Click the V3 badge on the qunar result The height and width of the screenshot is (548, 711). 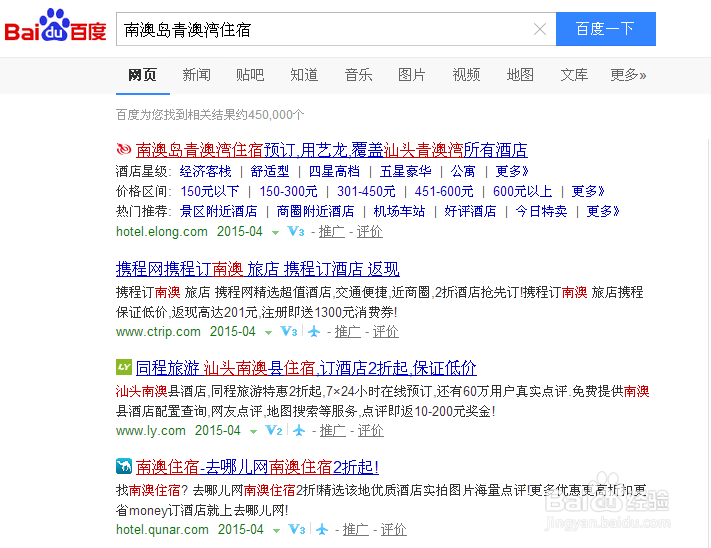[x=297, y=529]
